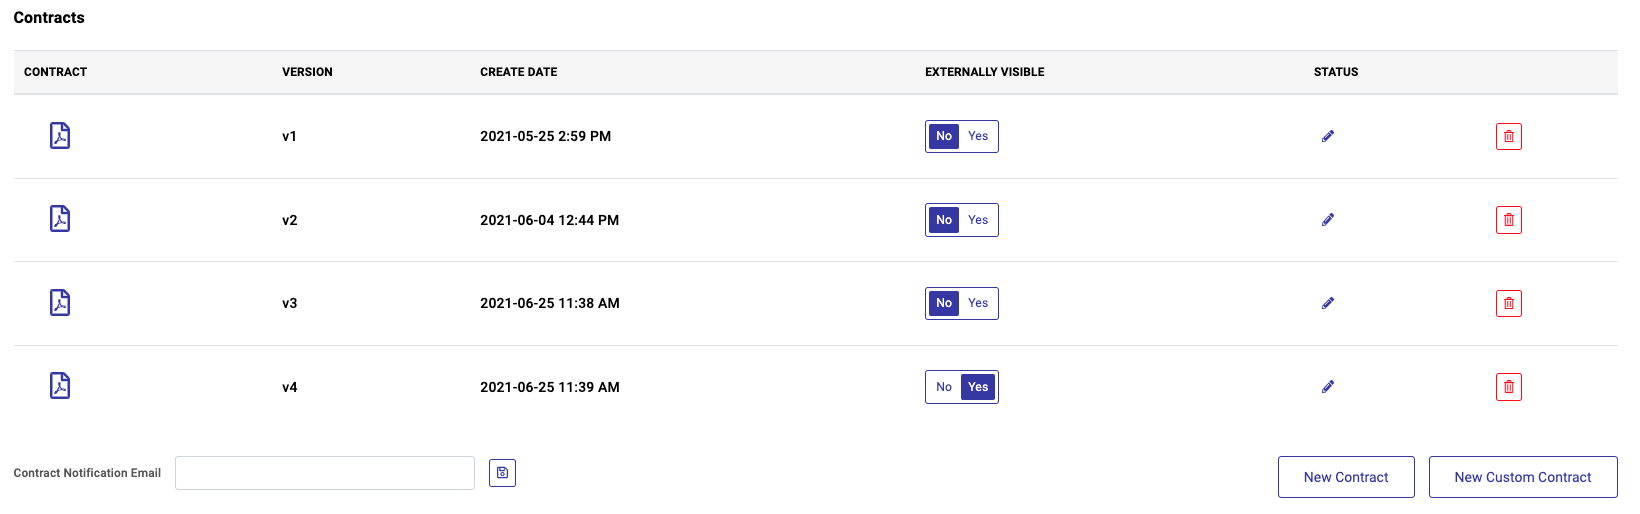This screenshot has height=514, width=1640.
Task: Open the v3 contract PDF icon
Action: tap(60, 303)
